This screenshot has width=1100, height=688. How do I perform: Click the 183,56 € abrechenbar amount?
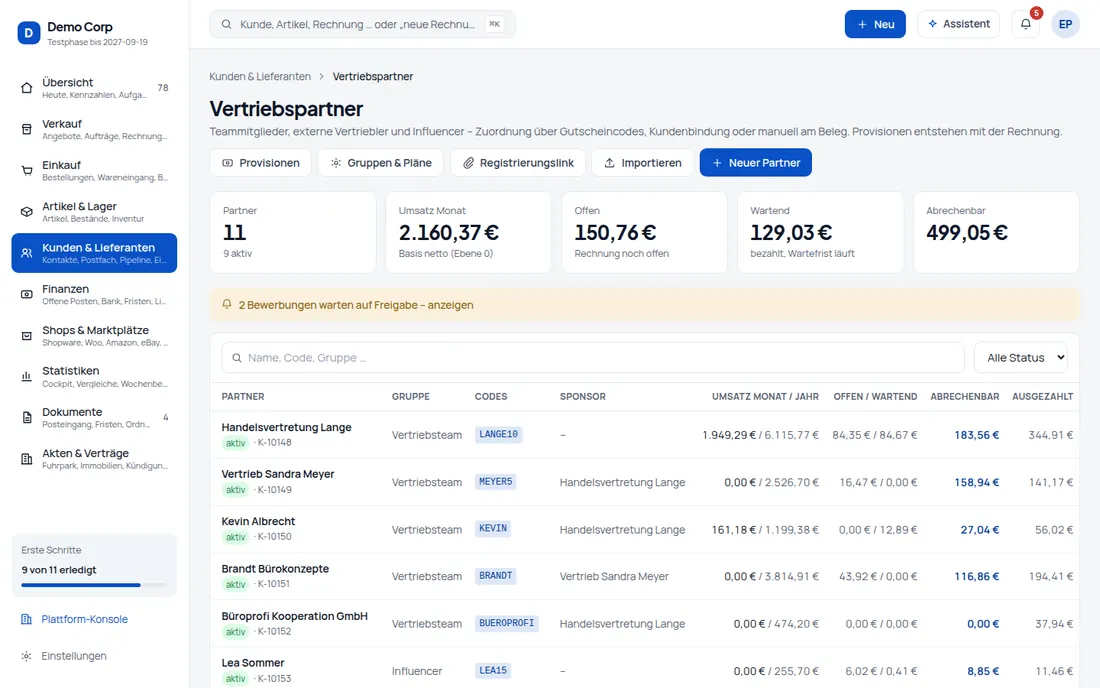(977, 435)
